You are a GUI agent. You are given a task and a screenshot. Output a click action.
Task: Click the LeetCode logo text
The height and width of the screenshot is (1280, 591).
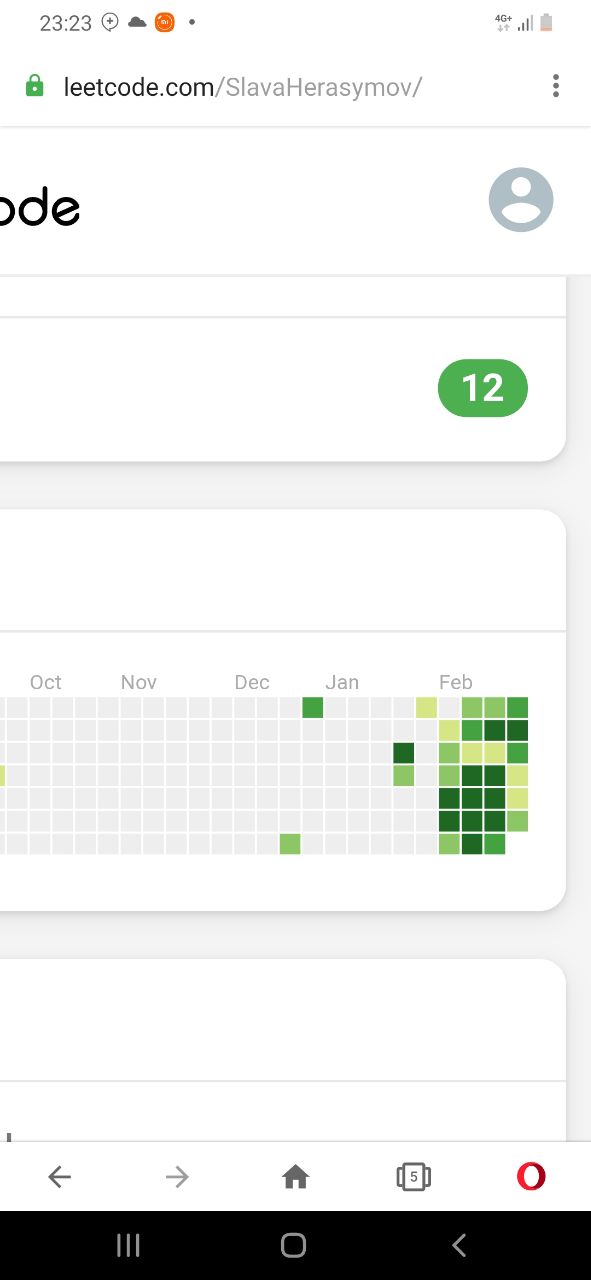(x=40, y=206)
